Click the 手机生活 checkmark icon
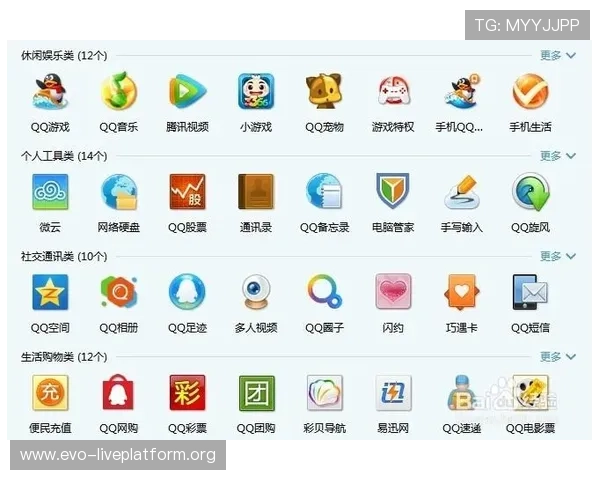 click(x=530, y=91)
